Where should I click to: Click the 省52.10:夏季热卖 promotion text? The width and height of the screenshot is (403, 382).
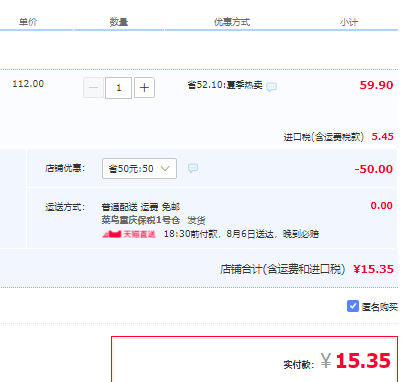click(x=225, y=85)
